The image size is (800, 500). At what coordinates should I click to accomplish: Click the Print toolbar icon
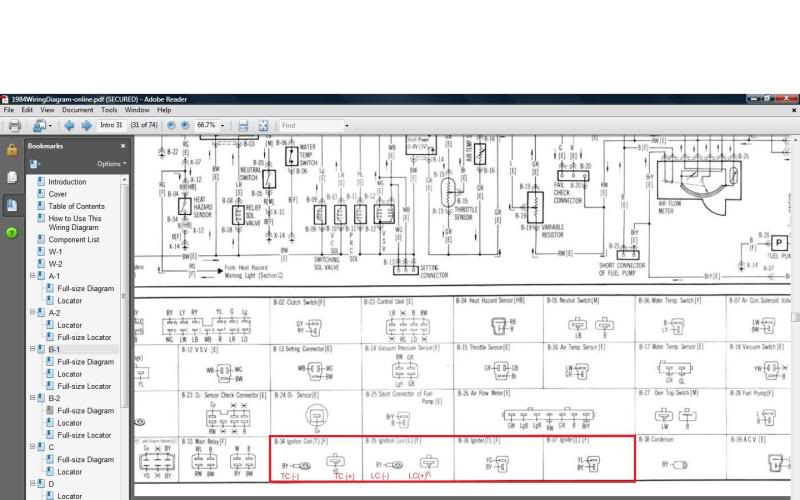(15, 126)
